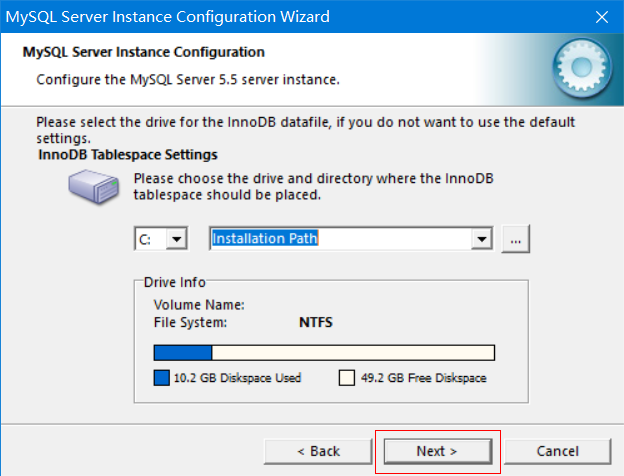Click the blue Diskspace Used swatch

(x=162, y=378)
